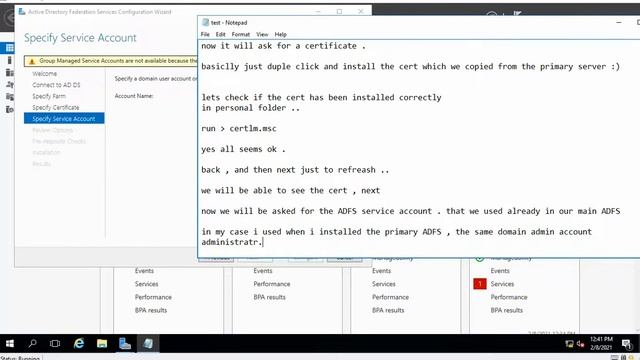
Task: Open Events in the second Server Manager tile
Action: point(262,271)
